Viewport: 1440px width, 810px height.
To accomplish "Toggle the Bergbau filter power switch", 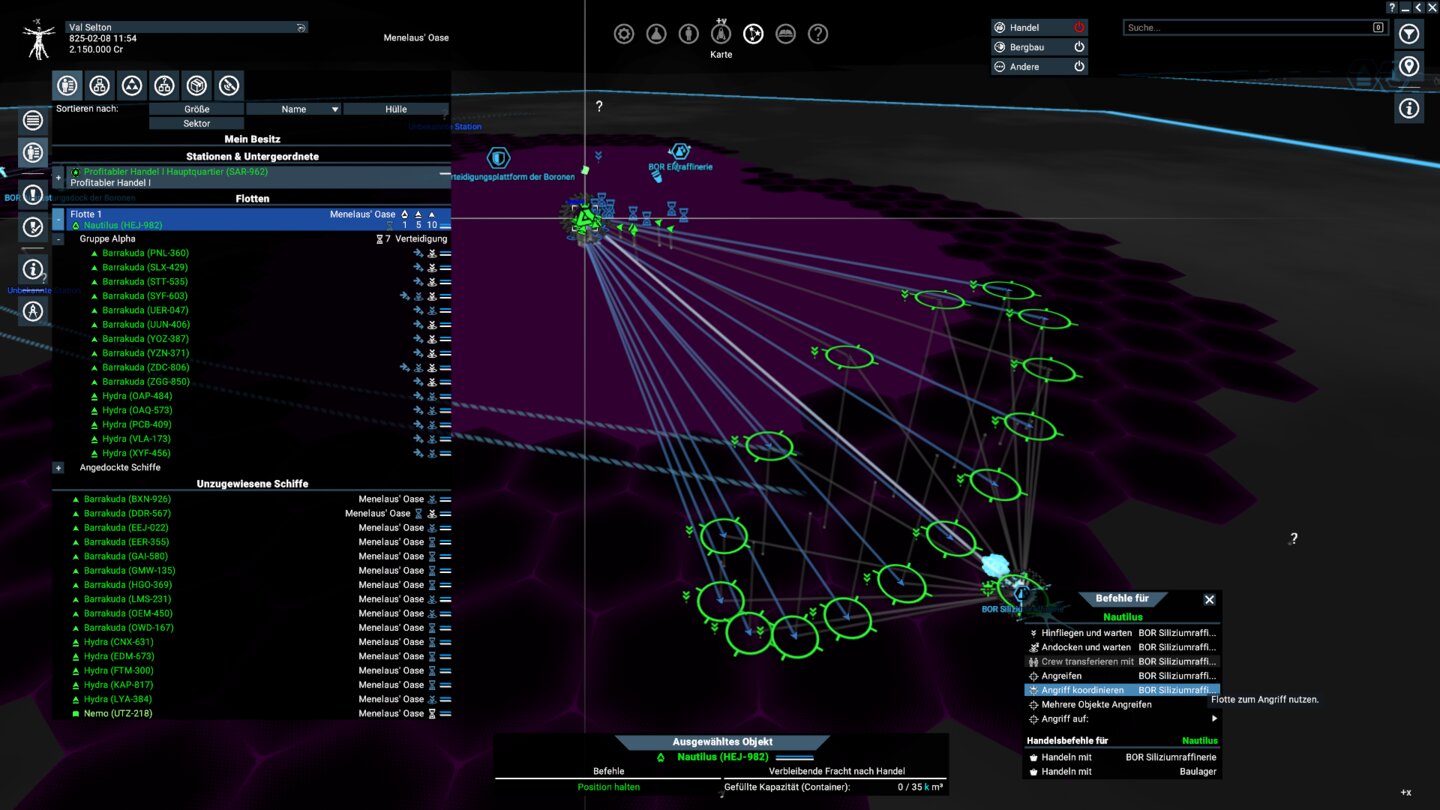I will [x=1079, y=47].
